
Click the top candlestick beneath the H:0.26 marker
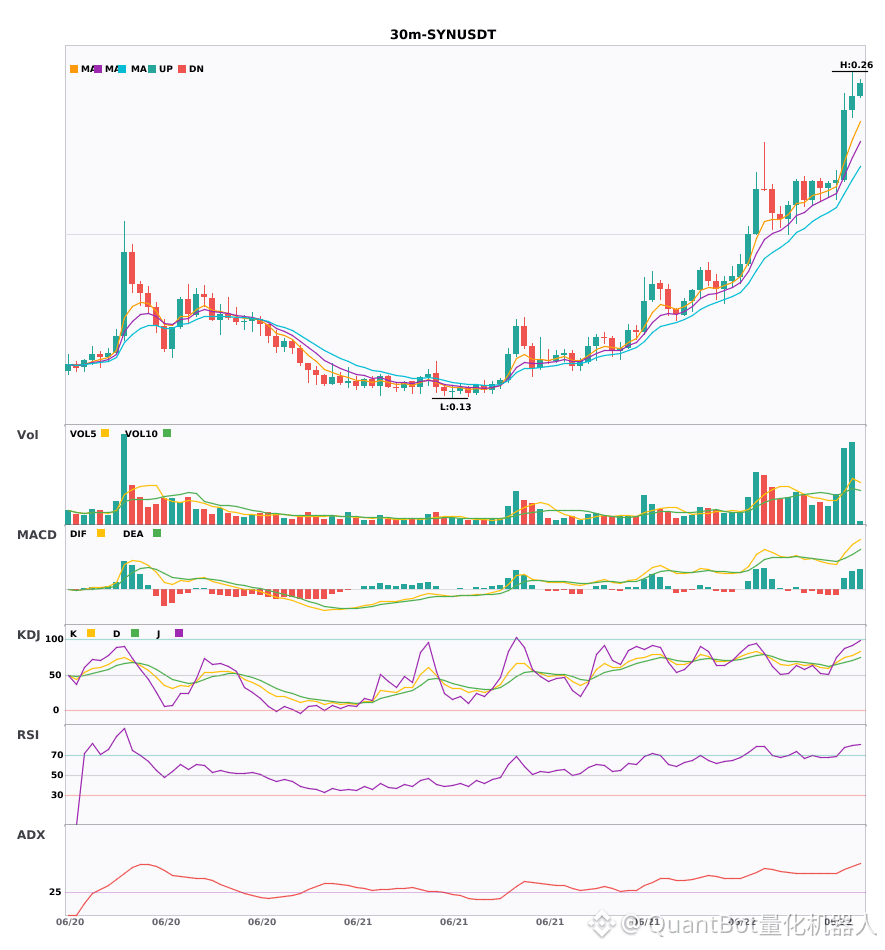pos(852,96)
